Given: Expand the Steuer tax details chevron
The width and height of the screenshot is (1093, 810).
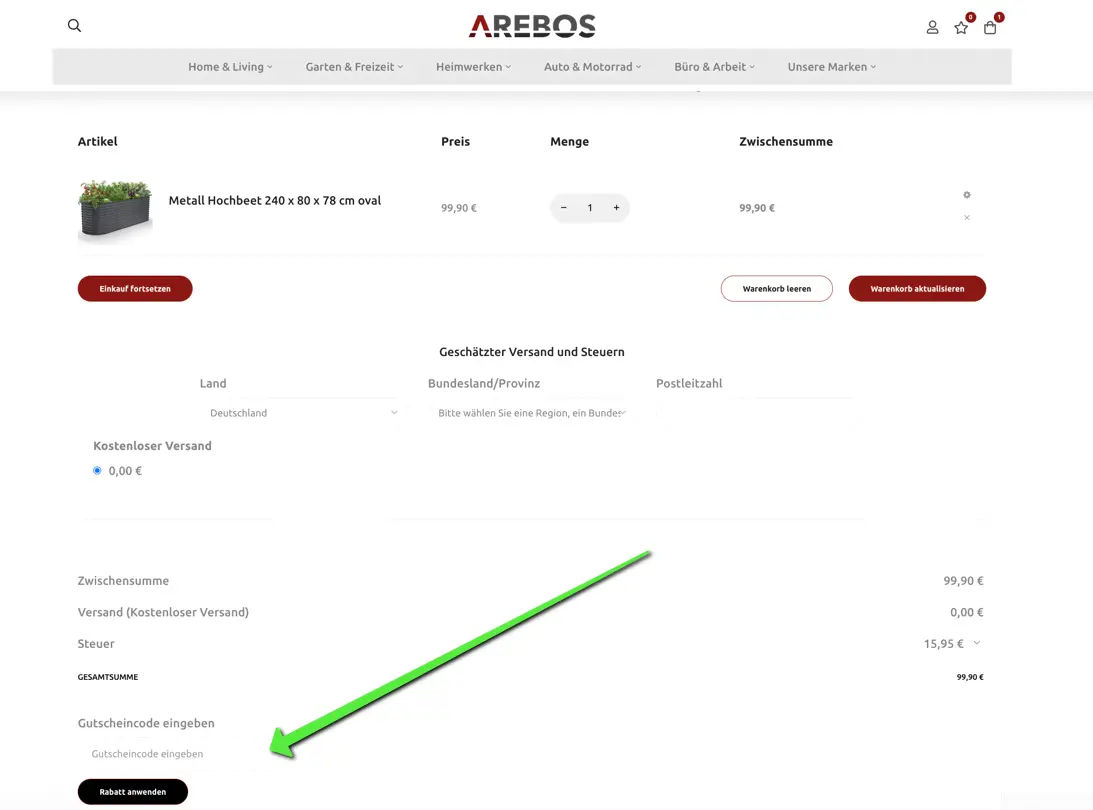Looking at the screenshot, I should point(976,643).
